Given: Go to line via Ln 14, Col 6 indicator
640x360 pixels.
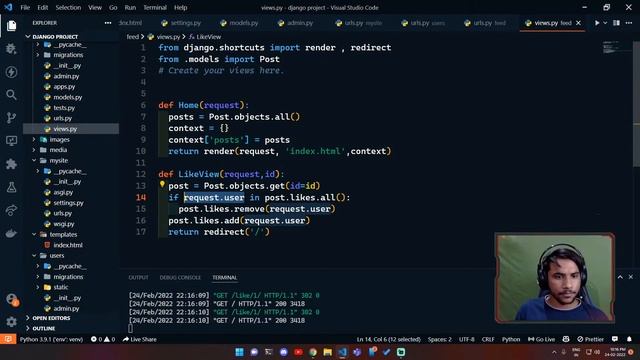Looking at the screenshot, I should coord(388,339).
